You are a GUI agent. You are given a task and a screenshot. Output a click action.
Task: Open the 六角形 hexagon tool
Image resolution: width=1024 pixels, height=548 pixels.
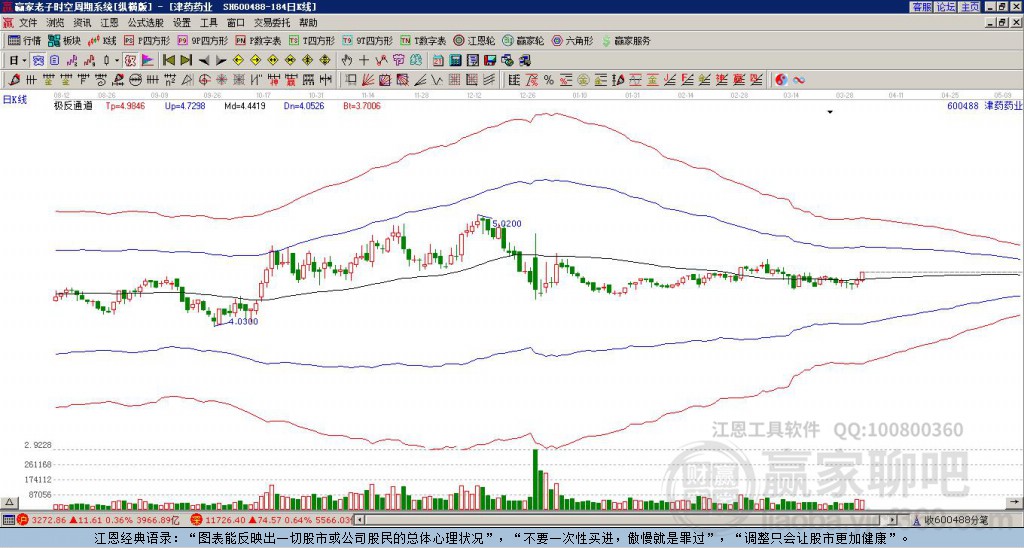click(572, 40)
